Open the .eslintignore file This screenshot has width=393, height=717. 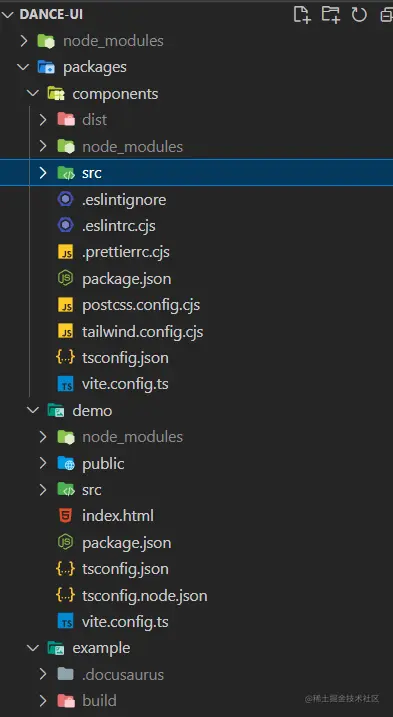(x=124, y=200)
